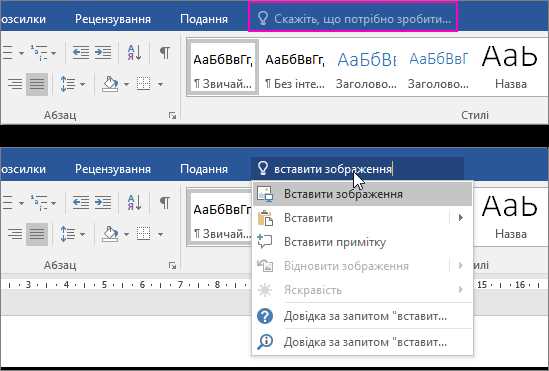Open the Подання tab in the bottom ribbon
Image resolution: width=549 pixels, height=371 pixels.
point(204,169)
